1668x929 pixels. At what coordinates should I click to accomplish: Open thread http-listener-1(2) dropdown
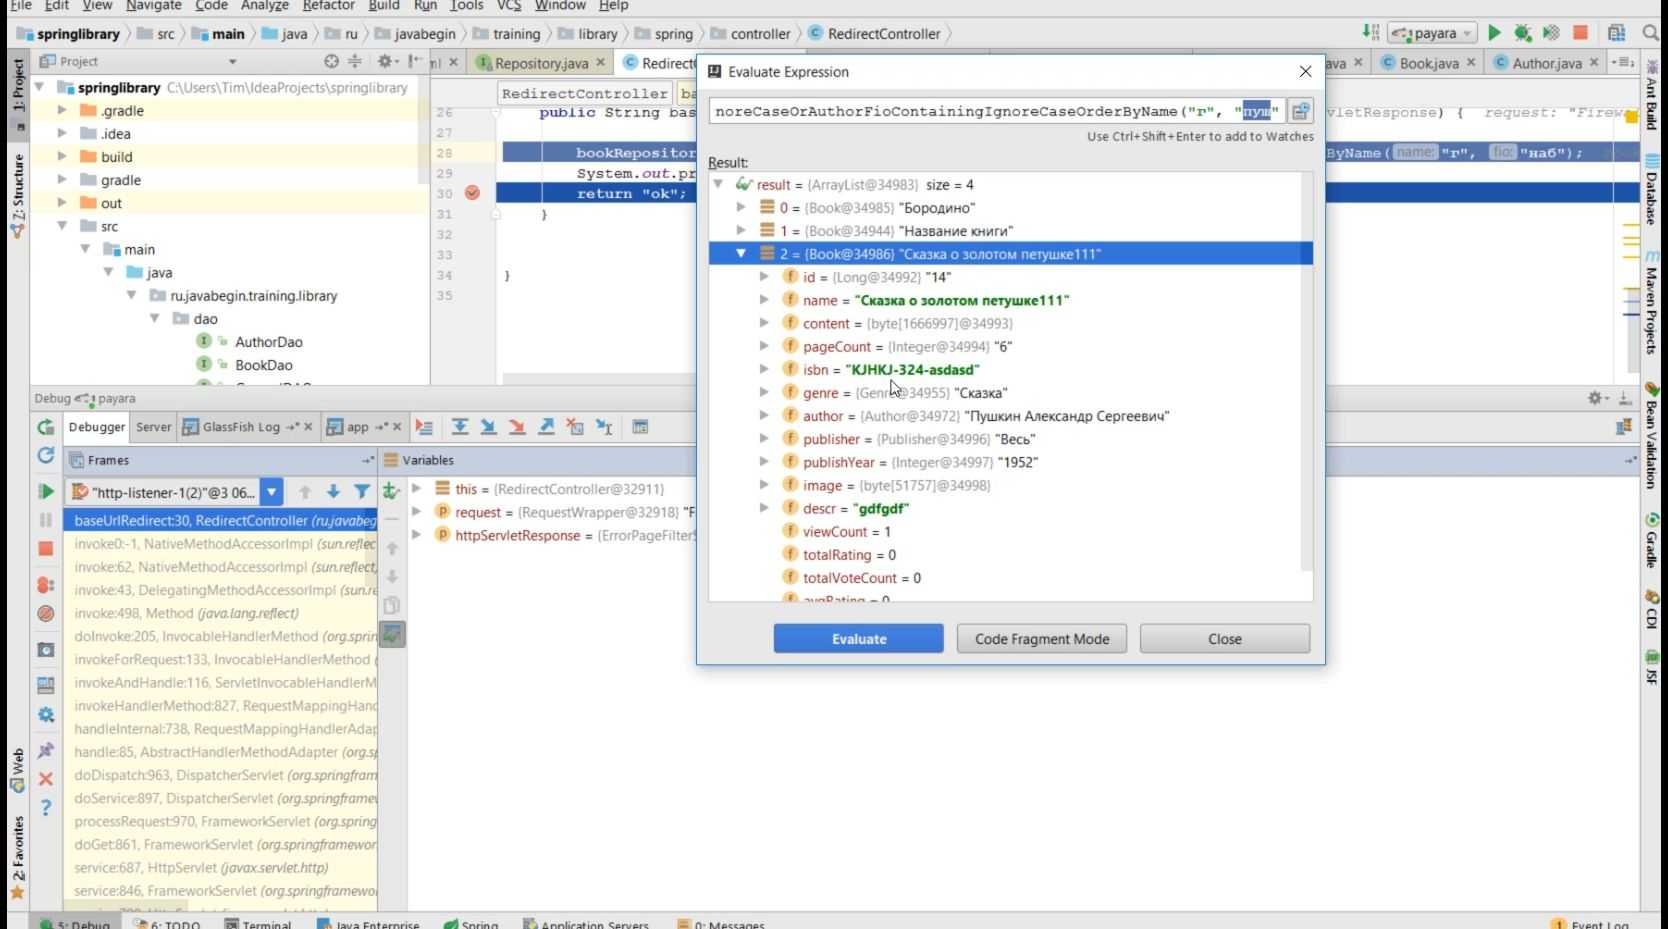pyautogui.click(x=271, y=492)
